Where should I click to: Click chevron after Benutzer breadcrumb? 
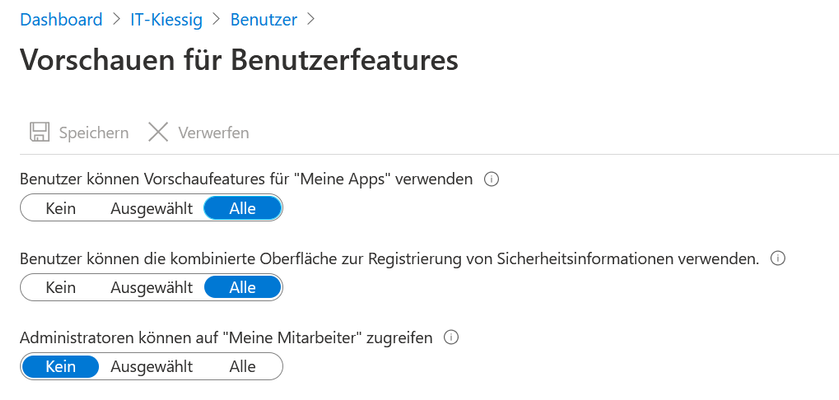pos(310,20)
